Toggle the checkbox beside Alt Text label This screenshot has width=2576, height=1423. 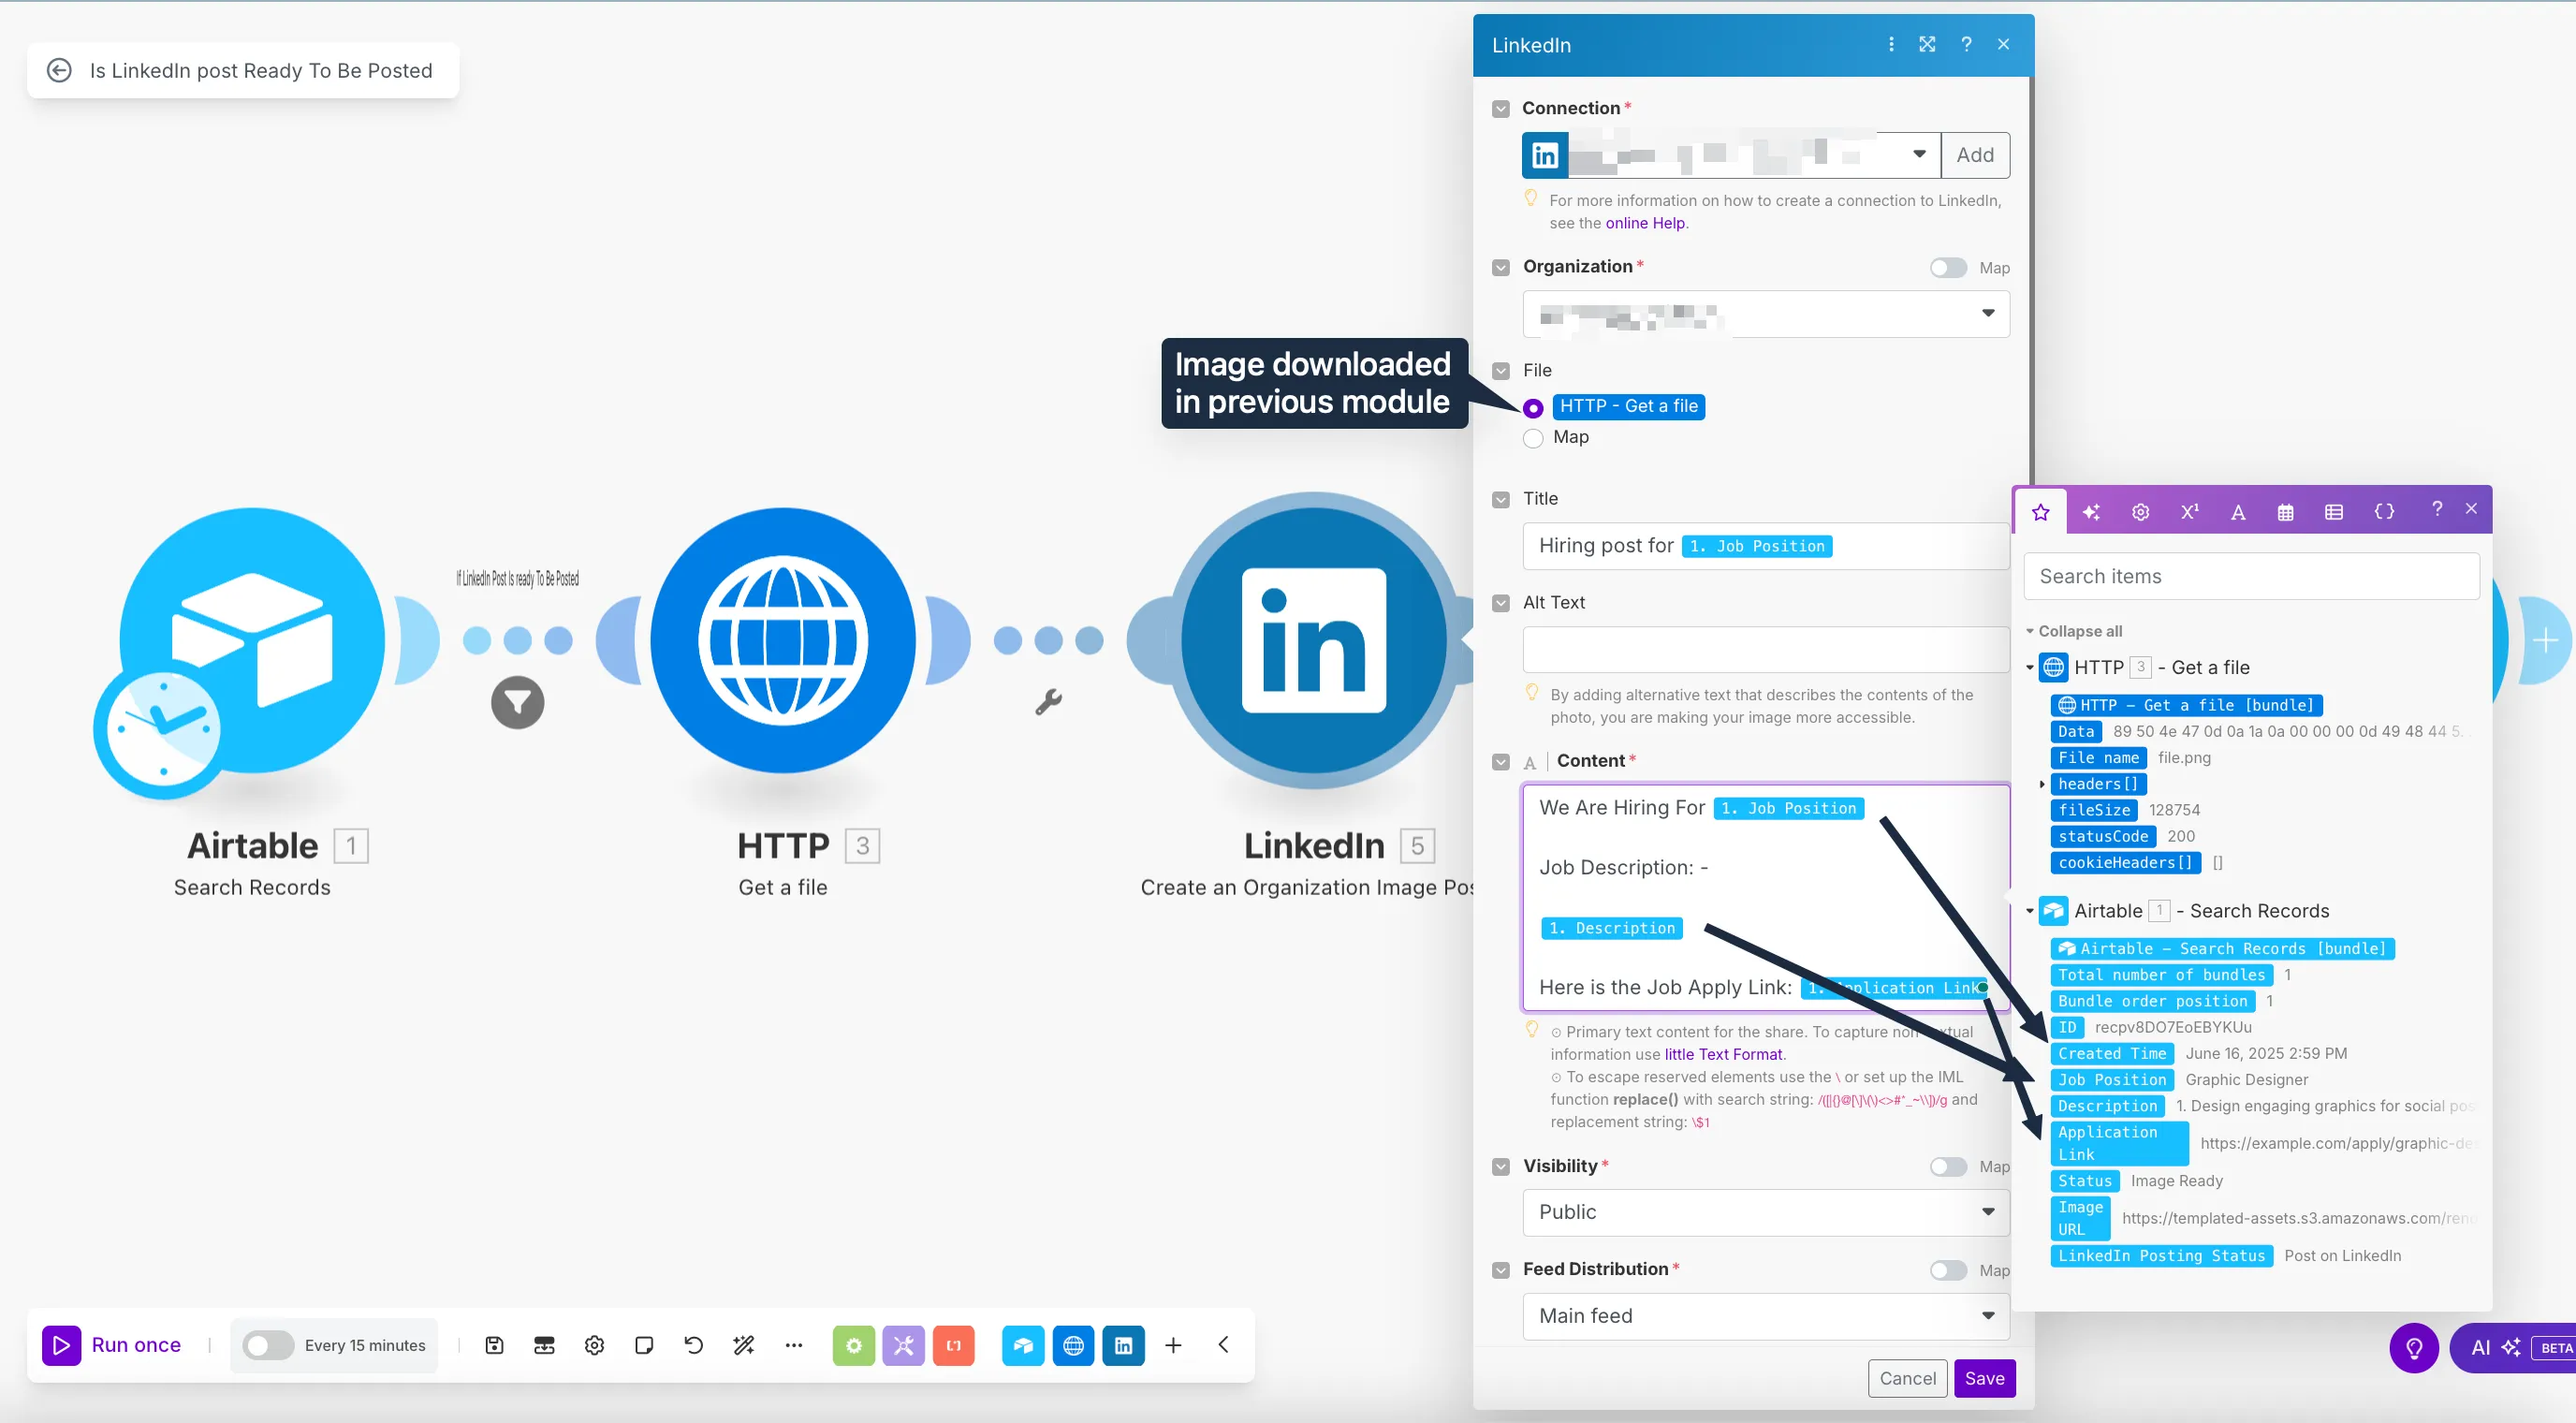pyautogui.click(x=1500, y=603)
